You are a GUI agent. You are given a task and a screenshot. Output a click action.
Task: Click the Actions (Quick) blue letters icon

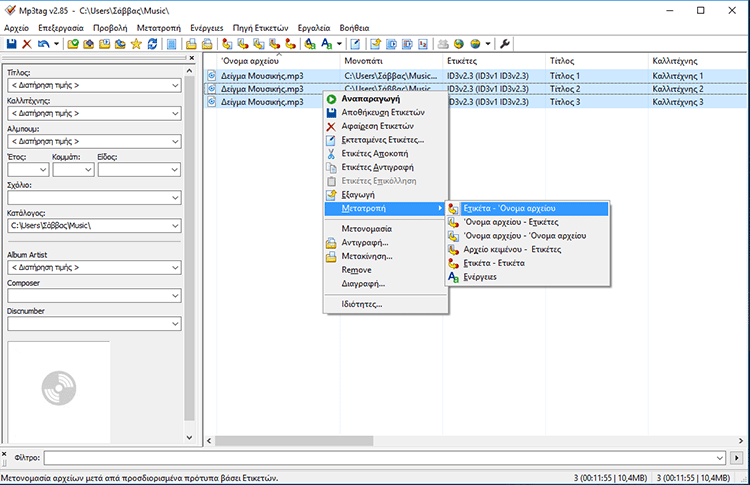[327, 44]
